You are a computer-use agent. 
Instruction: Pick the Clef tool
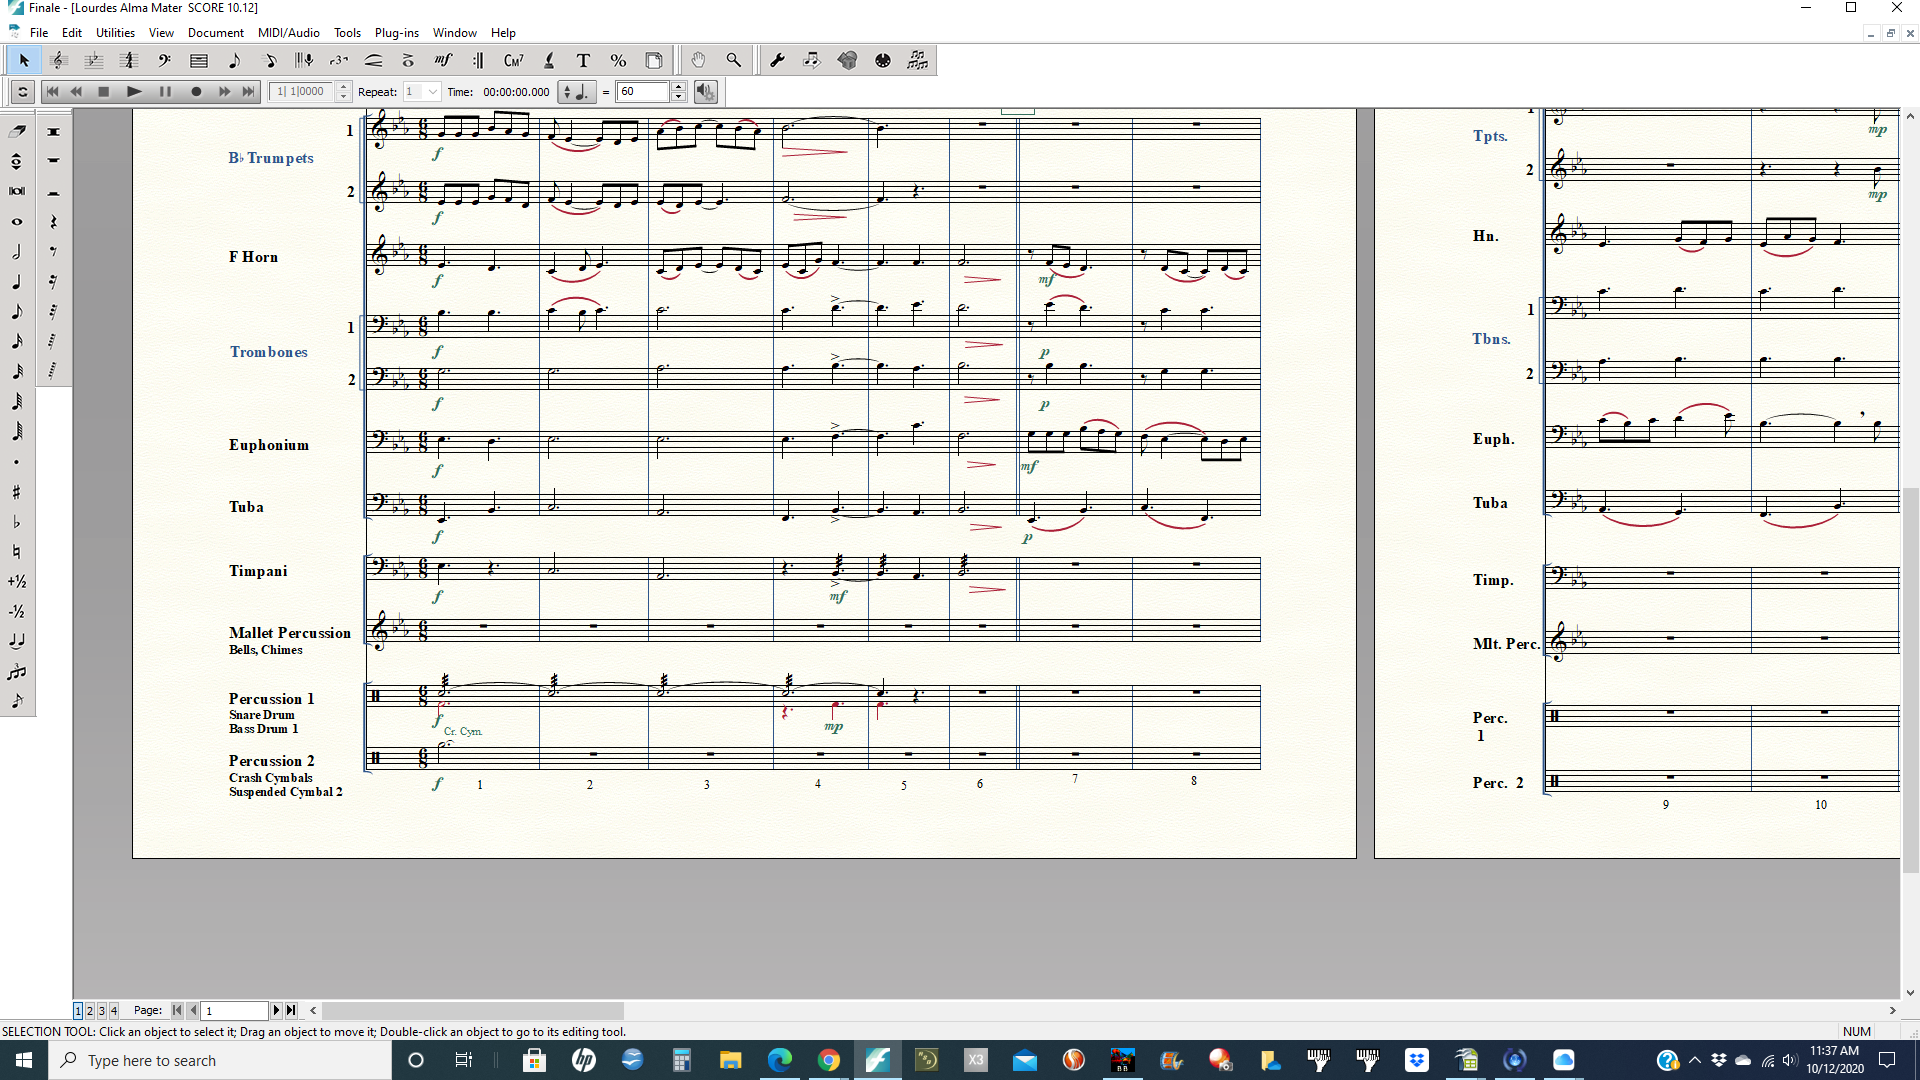click(164, 61)
